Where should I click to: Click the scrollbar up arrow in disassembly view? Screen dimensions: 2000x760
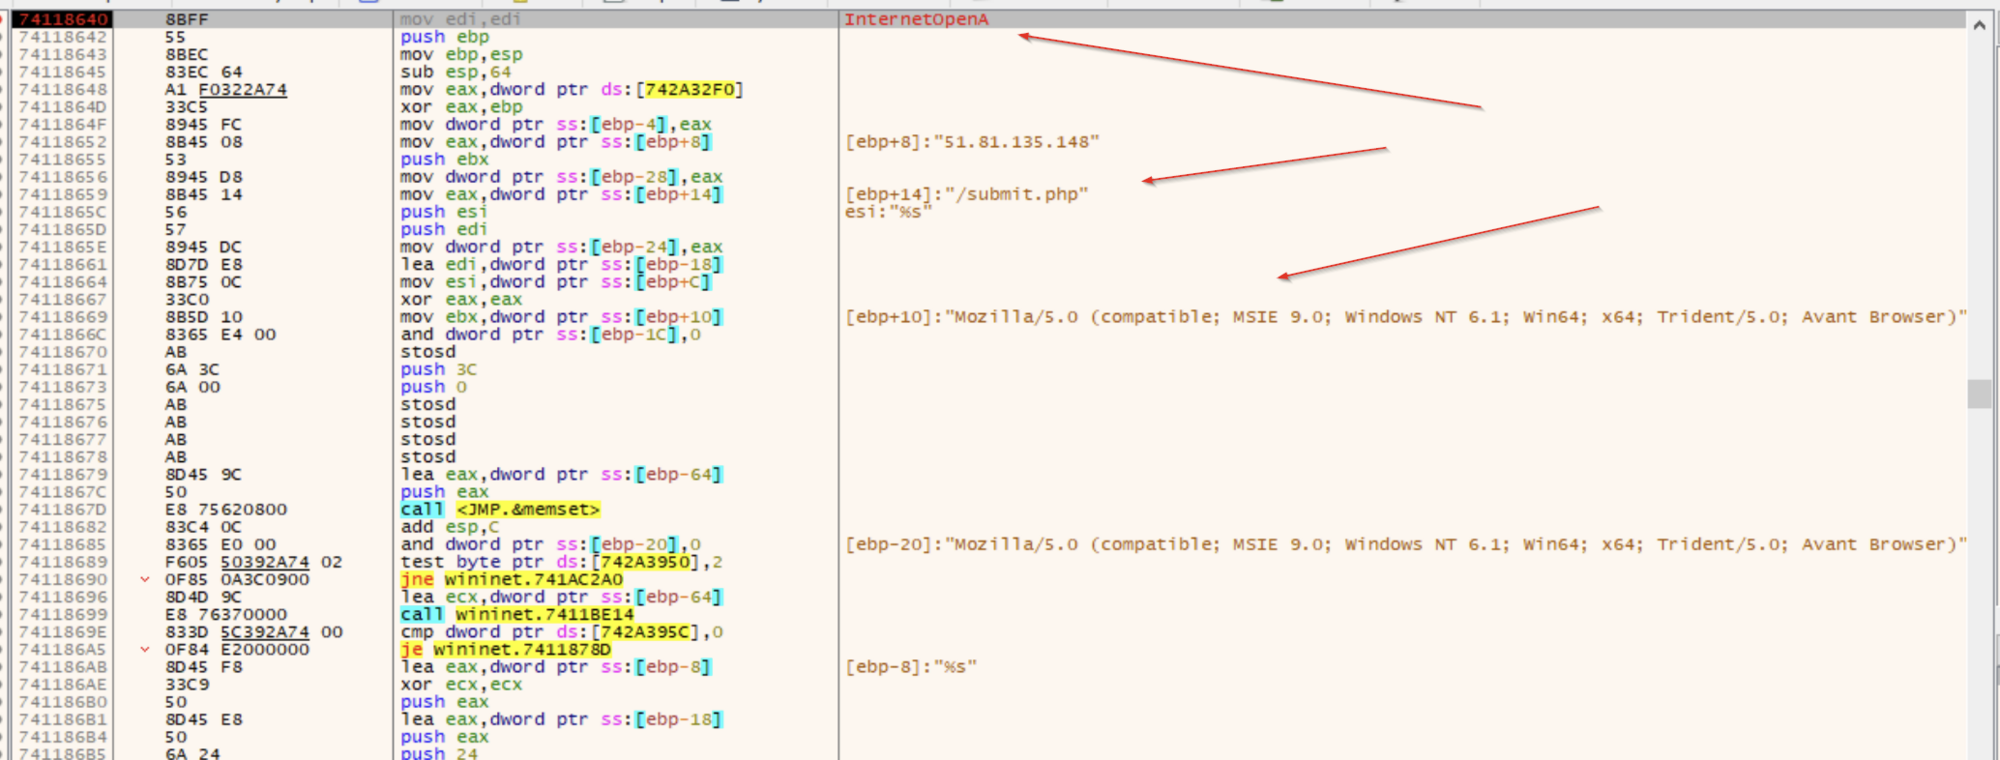(x=1979, y=25)
